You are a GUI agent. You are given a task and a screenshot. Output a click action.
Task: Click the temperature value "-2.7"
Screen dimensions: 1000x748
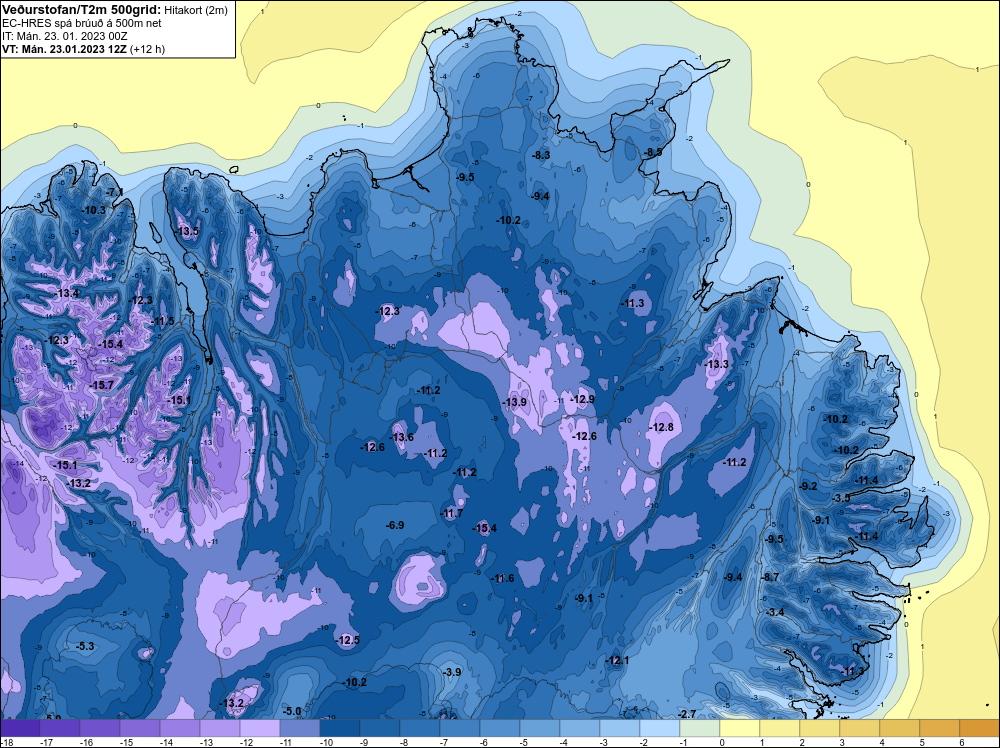(687, 714)
